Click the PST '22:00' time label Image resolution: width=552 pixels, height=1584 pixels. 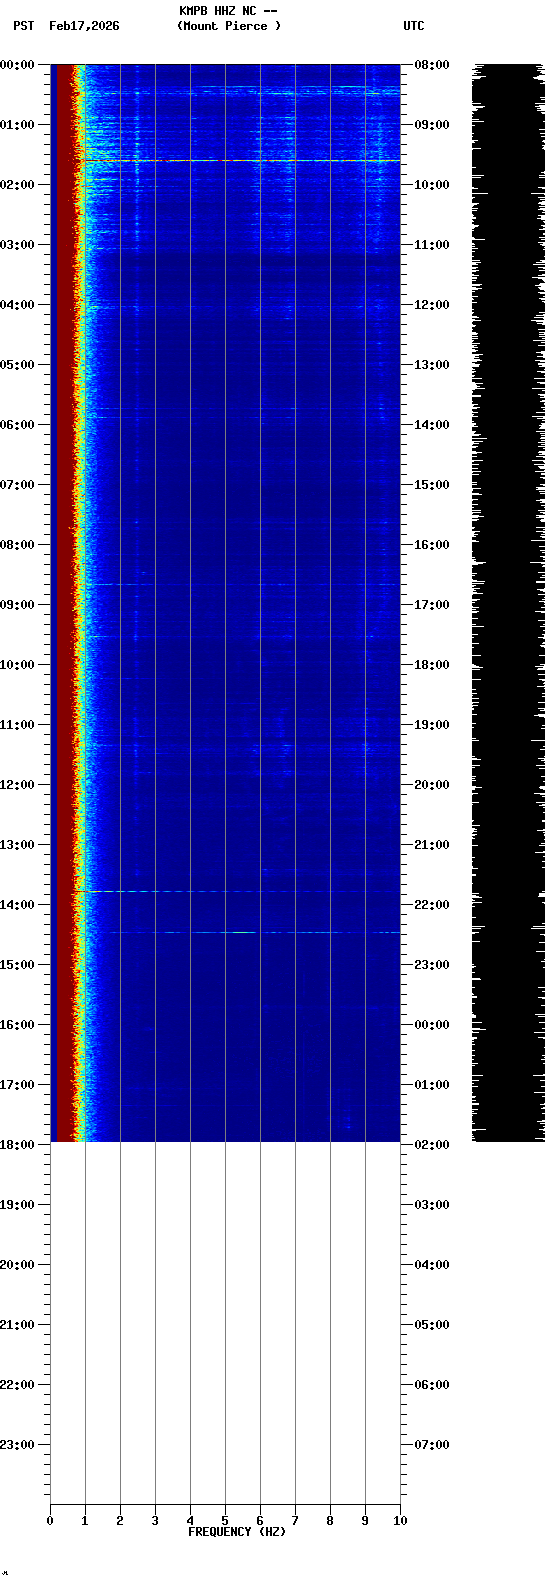(18, 1385)
